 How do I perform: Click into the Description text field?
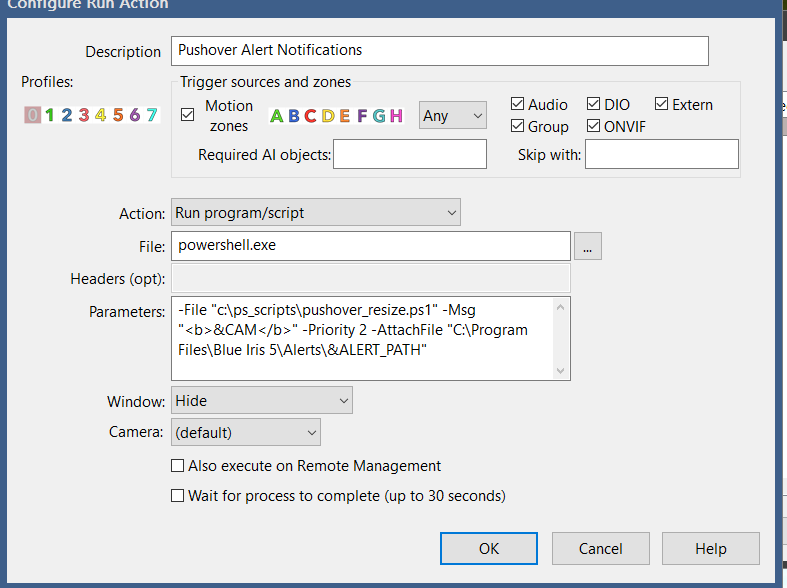click(x=440, y=50)
